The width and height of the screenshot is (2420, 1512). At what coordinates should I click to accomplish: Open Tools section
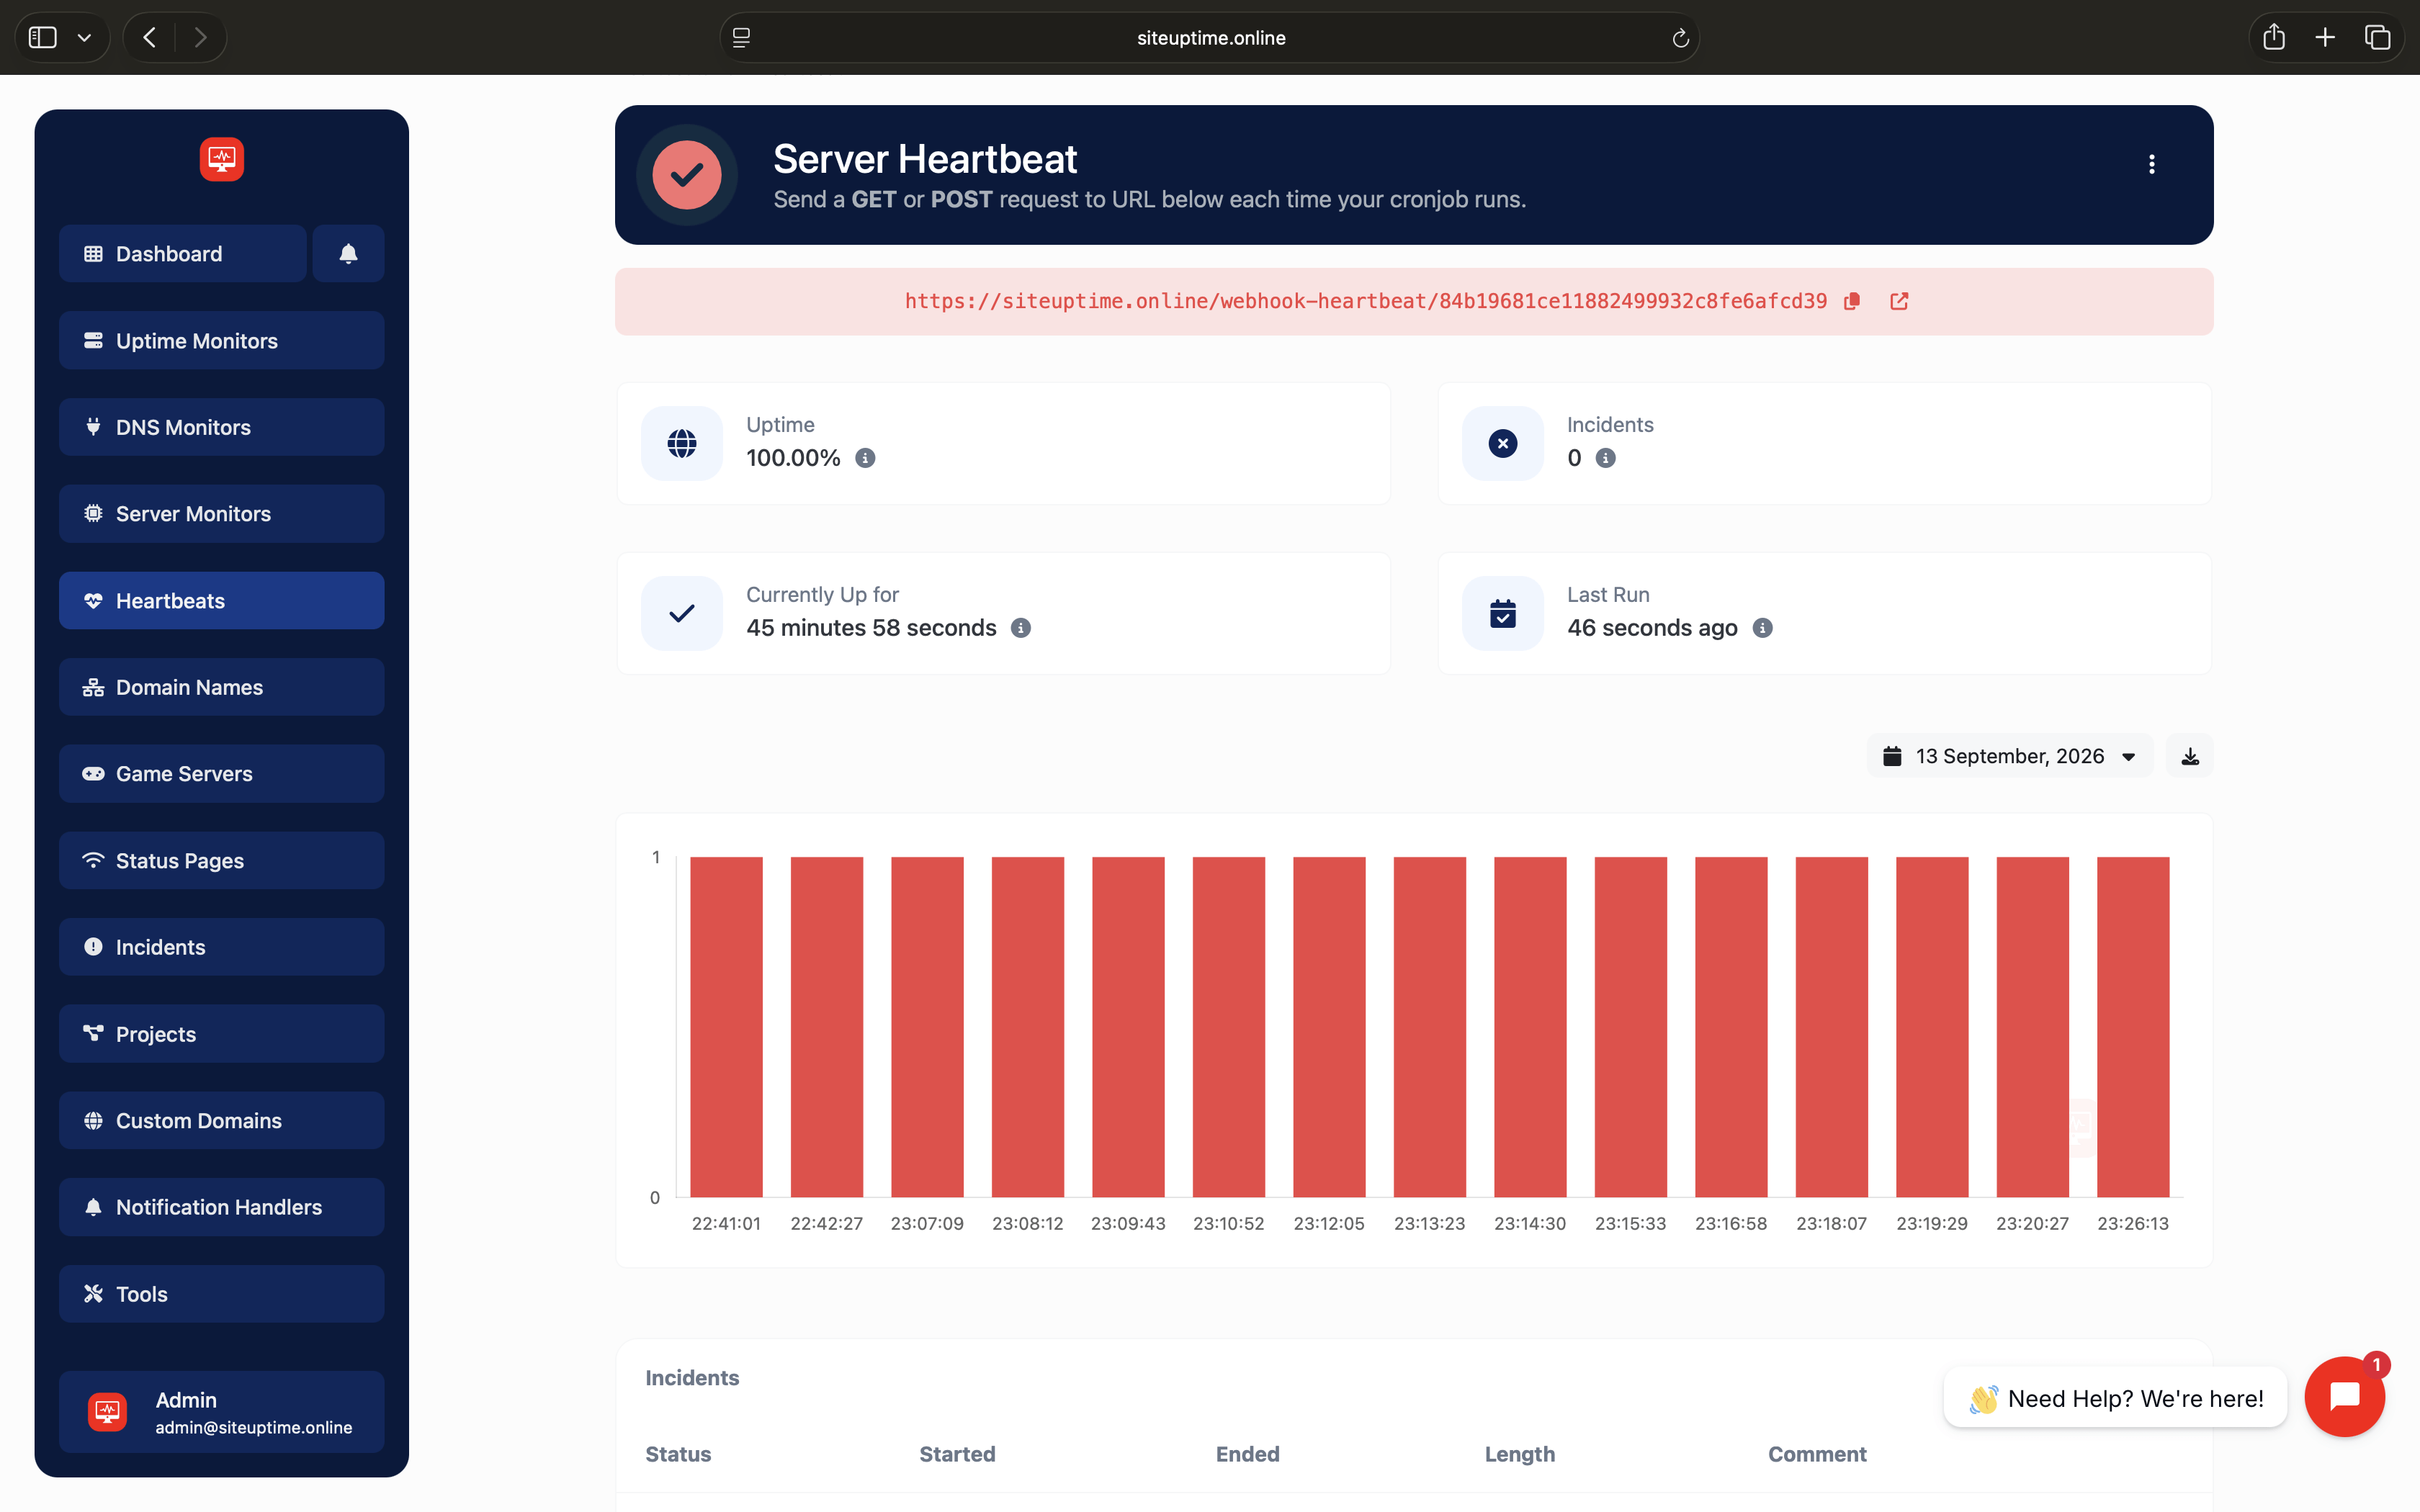pyautogui.click(x=222, y=1294)
